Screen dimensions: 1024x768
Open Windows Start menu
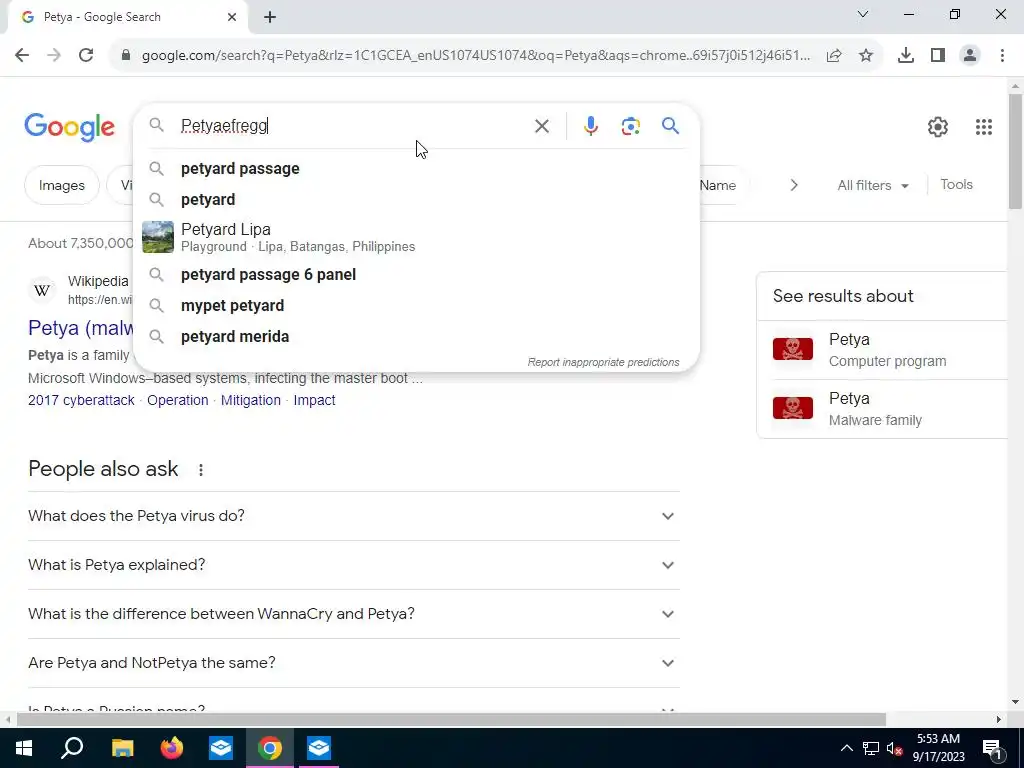(x=24, y=748)
